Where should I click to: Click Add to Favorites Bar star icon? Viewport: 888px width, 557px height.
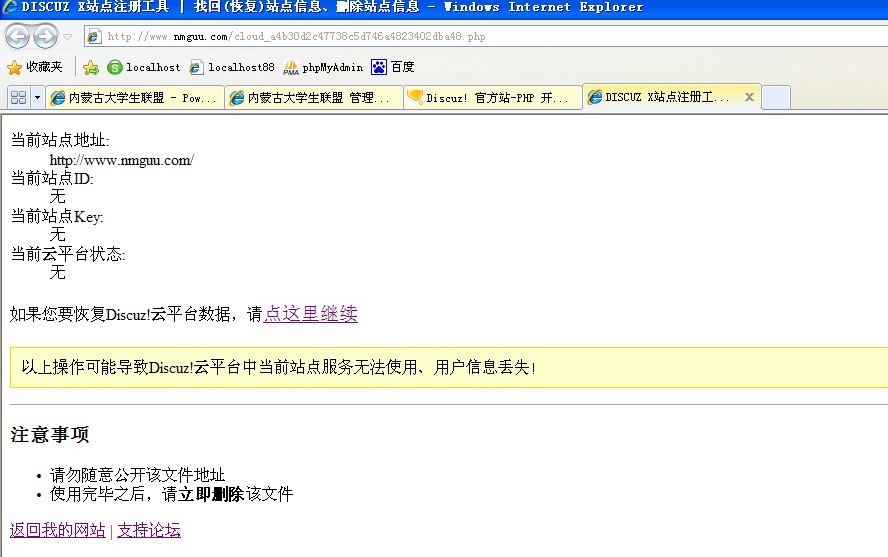91,68
